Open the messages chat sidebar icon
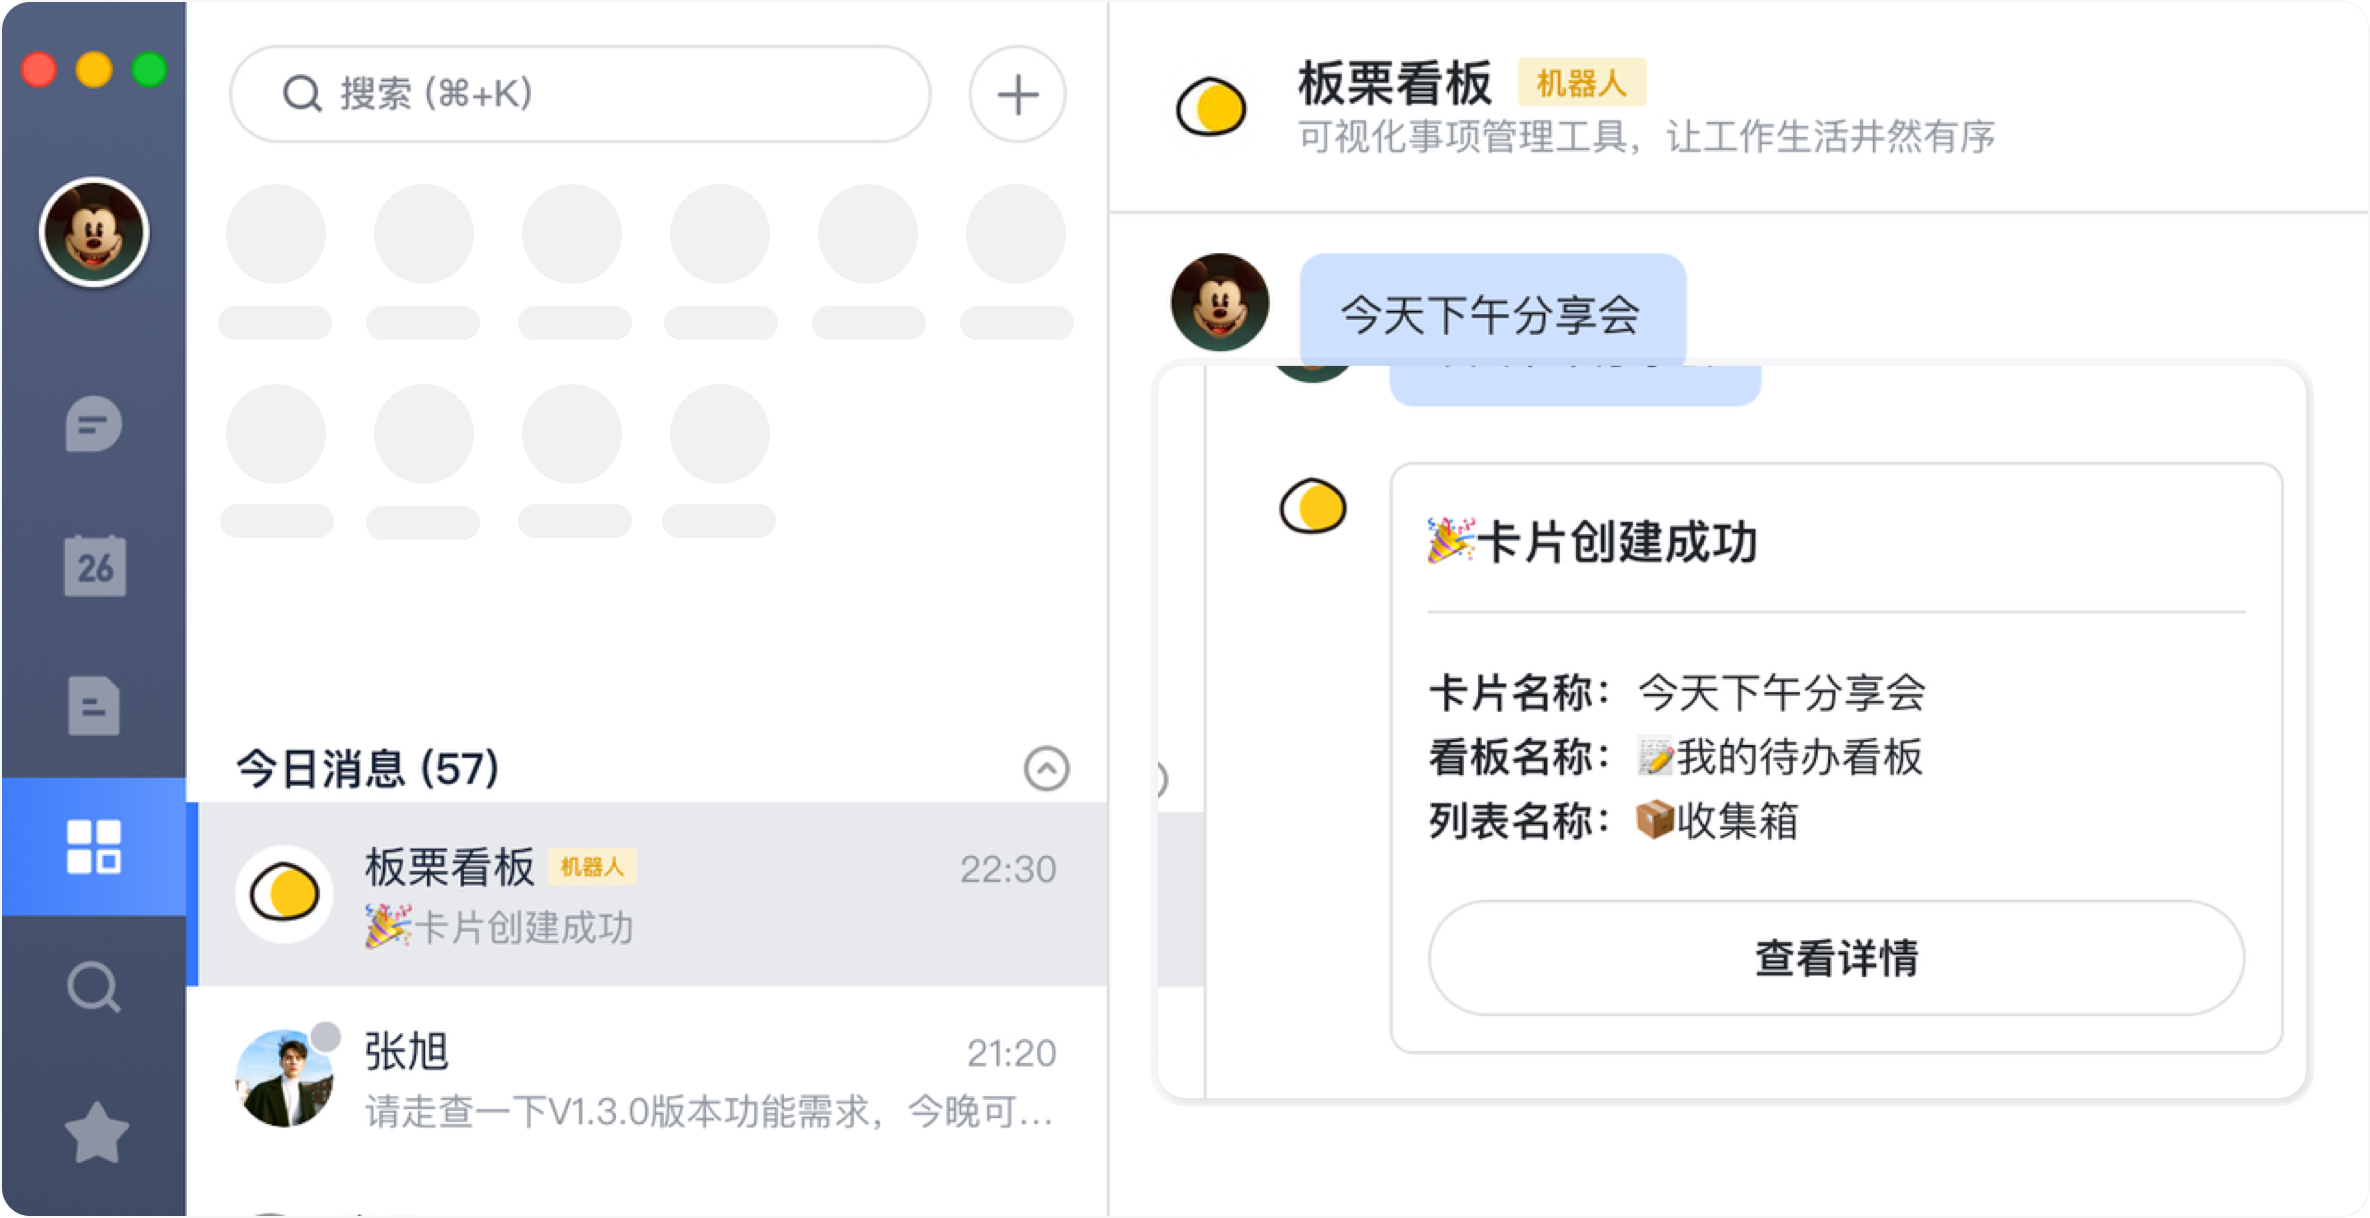Image resolution: width=2370 pixels, height=1218 pixels. tap(94, 425)
